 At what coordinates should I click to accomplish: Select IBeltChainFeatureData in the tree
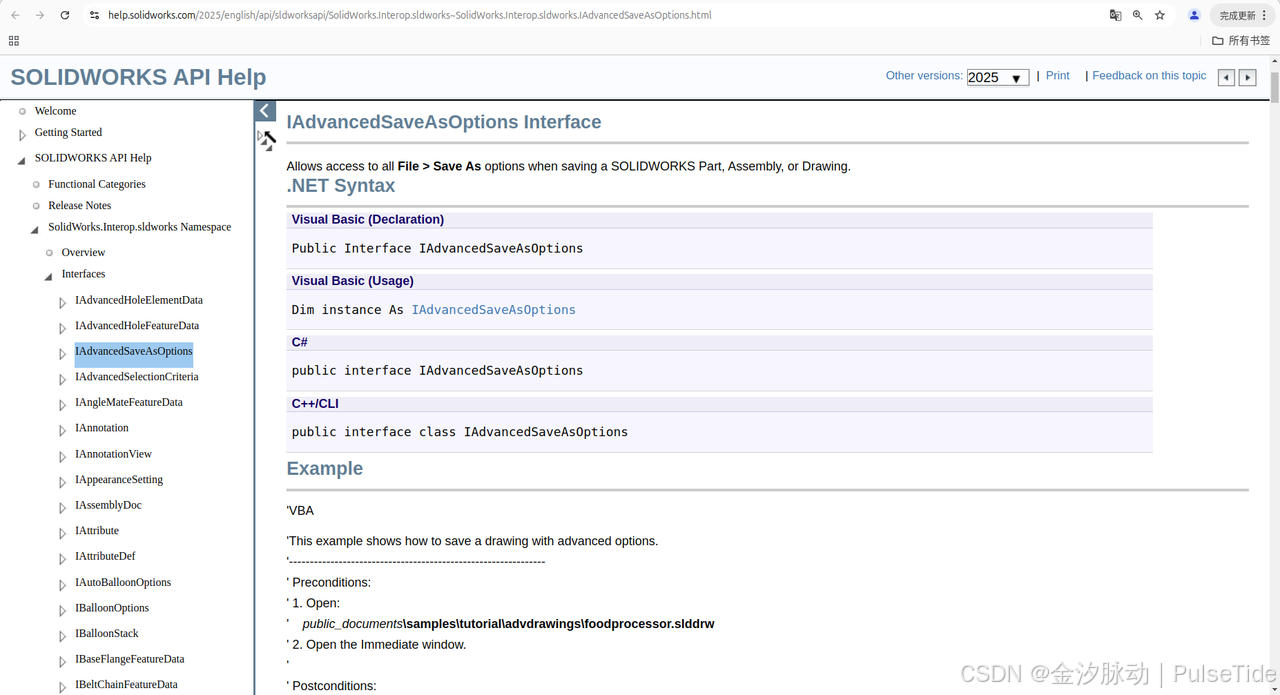coord(126,685)
